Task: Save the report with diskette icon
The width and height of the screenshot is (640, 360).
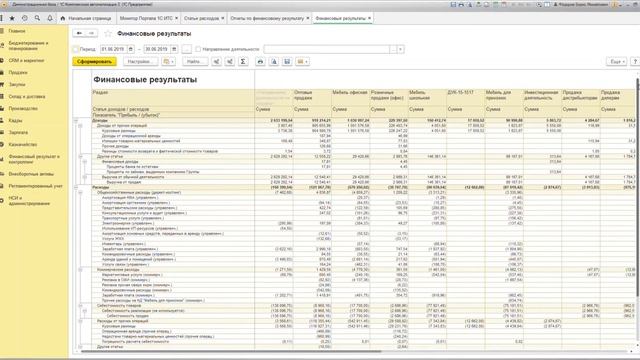Action: [x=287, y=62]
